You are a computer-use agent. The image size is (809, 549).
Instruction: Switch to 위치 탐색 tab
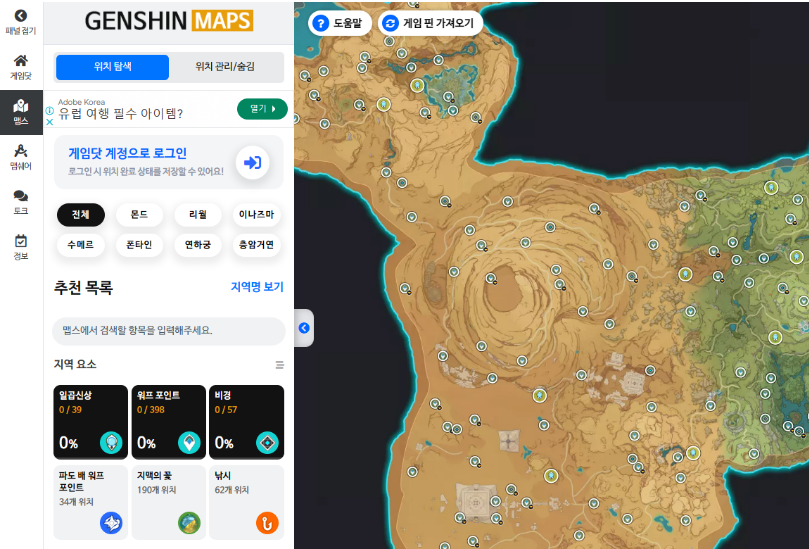click(x=112, y=67)
